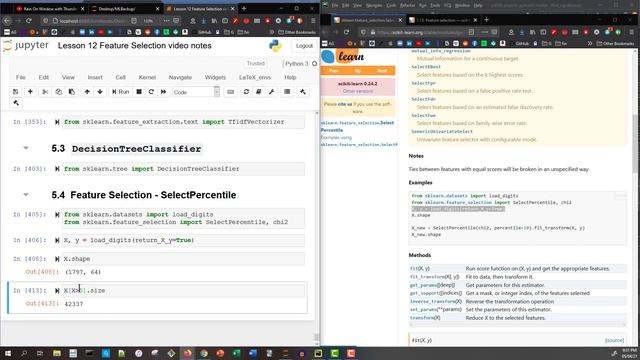The image size is (640, 360).
Task: Restart the kernel with circular arrow icon
Action: coord(151,92)
